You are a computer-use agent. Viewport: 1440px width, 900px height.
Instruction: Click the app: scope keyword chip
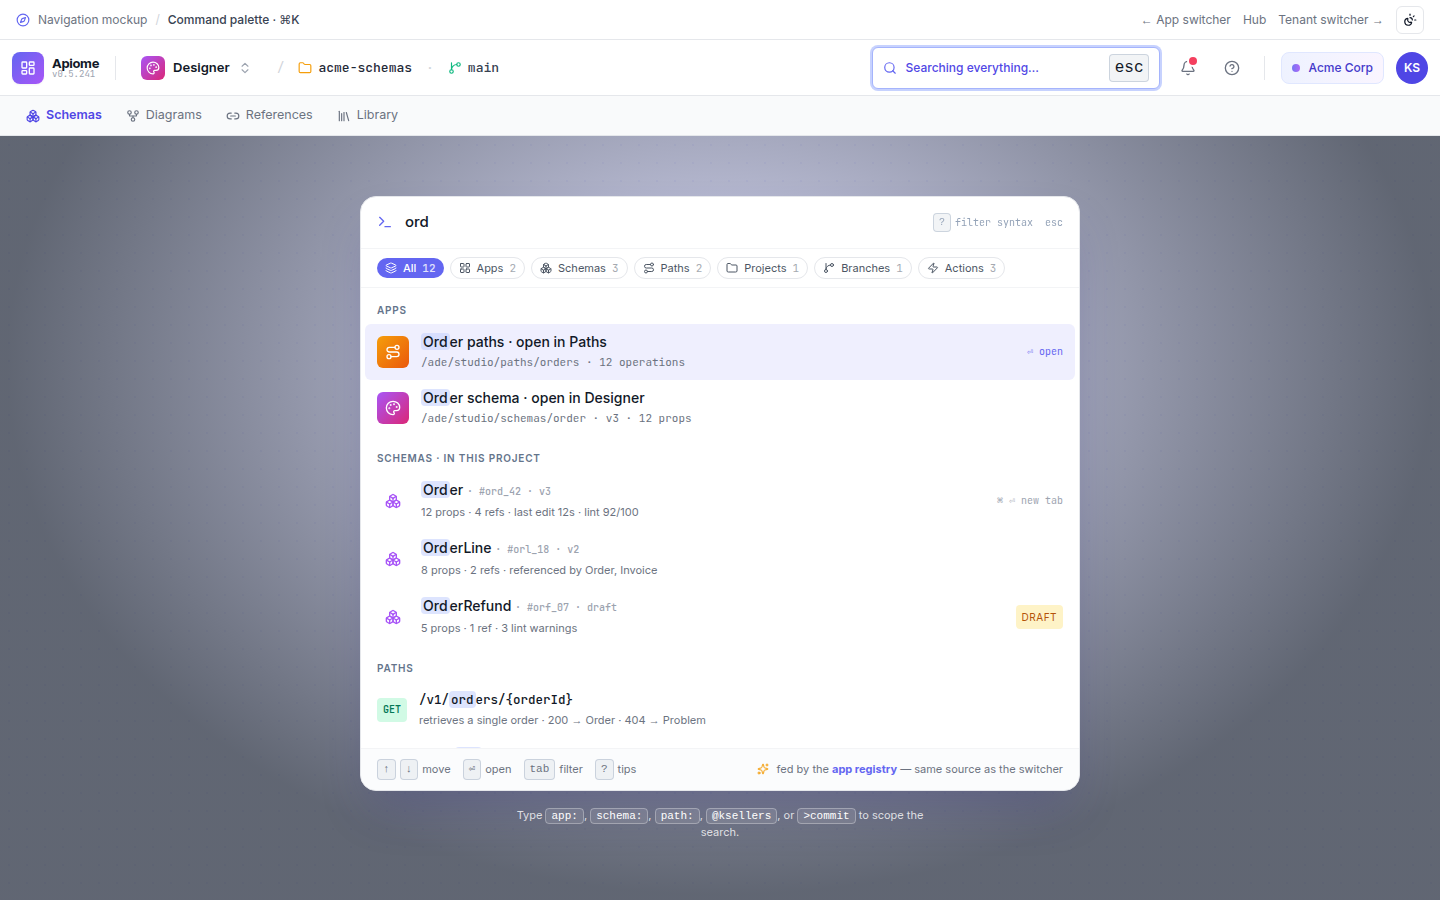tap(564, 816)
